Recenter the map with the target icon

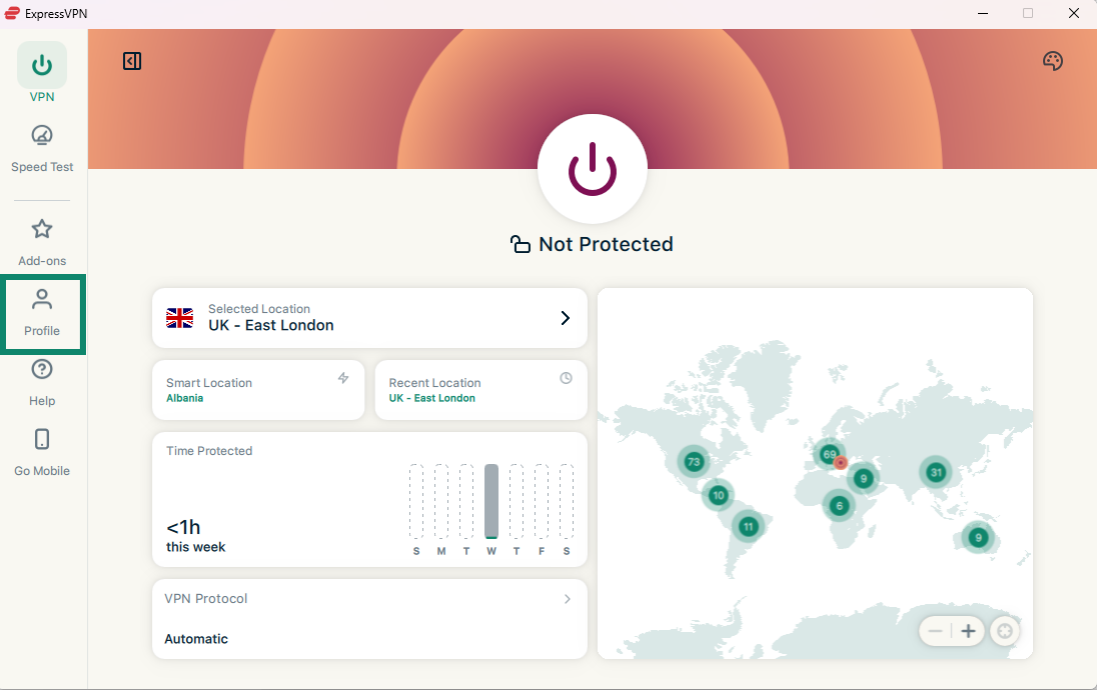[x=1005, y=631]
